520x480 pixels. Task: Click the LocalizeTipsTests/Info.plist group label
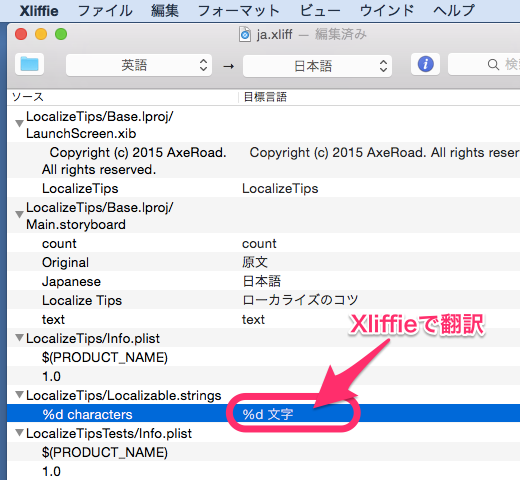click(x=109, y=433)
